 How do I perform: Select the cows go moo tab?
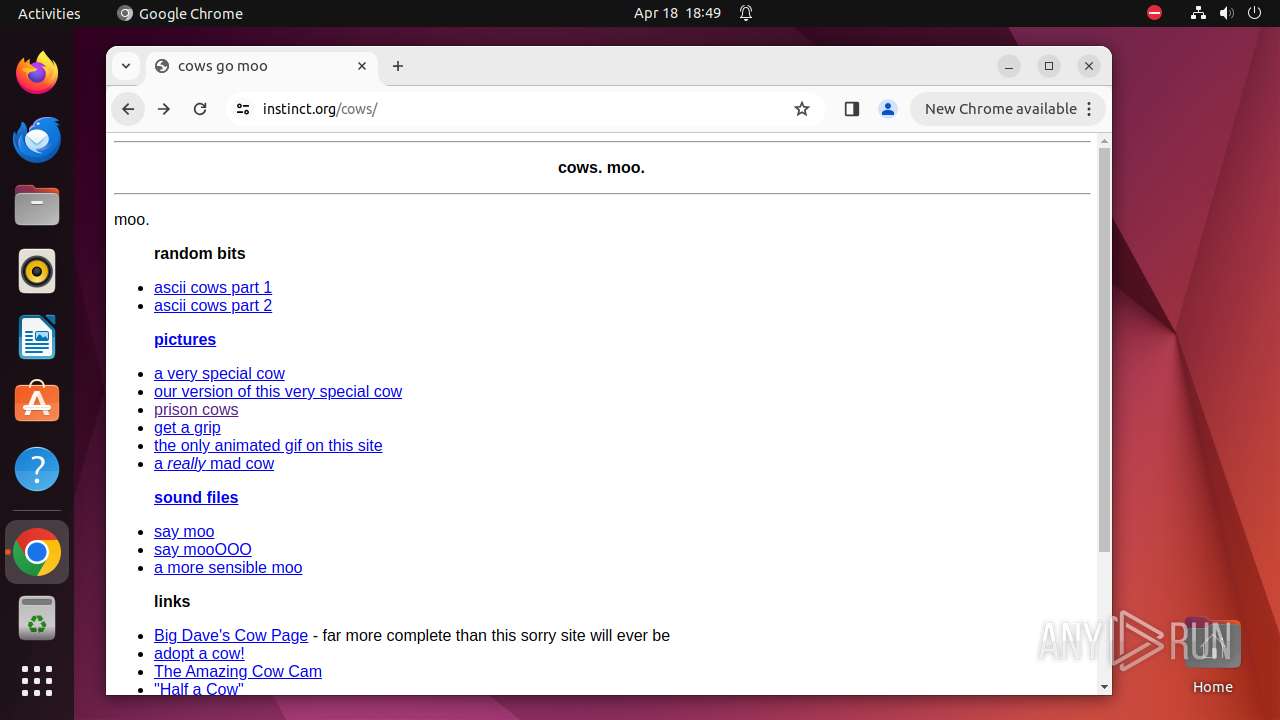[262, 66]
